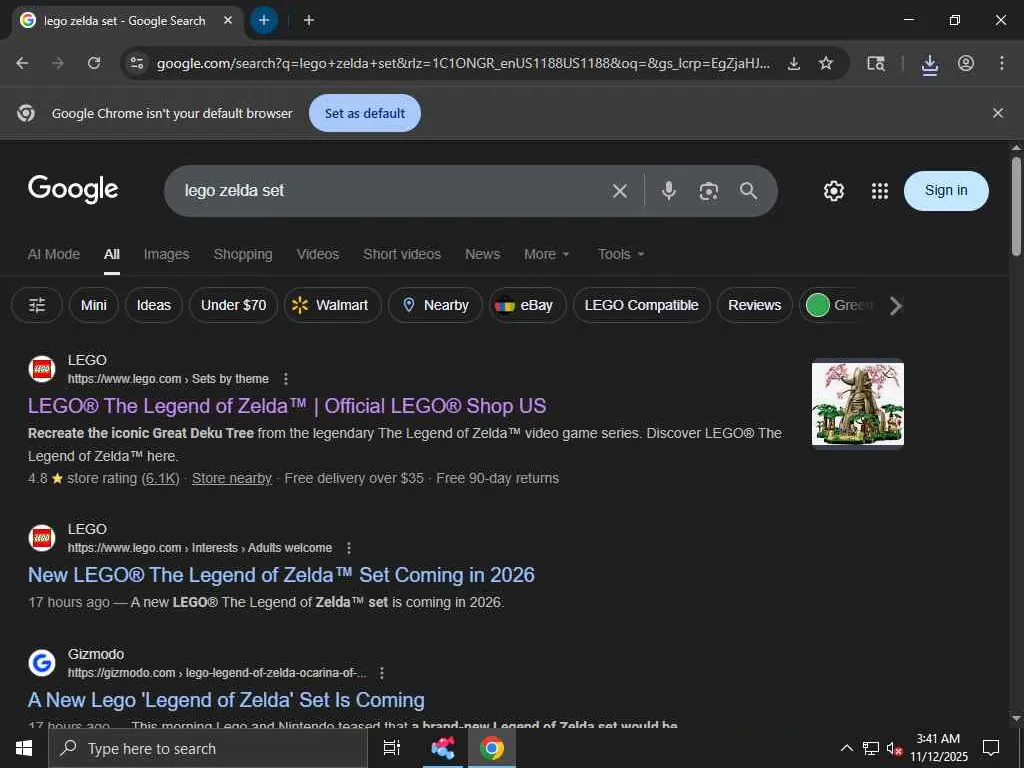Open the Chrome profile icon

966,63
